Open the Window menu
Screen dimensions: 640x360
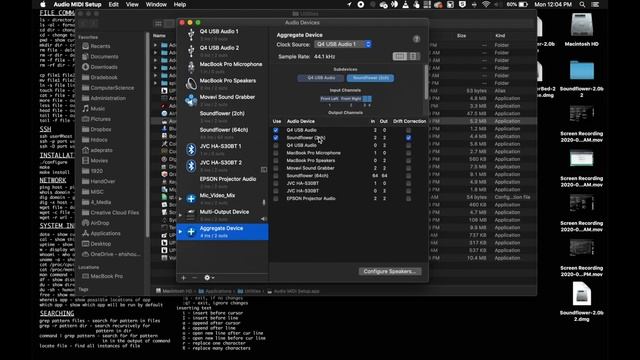[156, 4]
